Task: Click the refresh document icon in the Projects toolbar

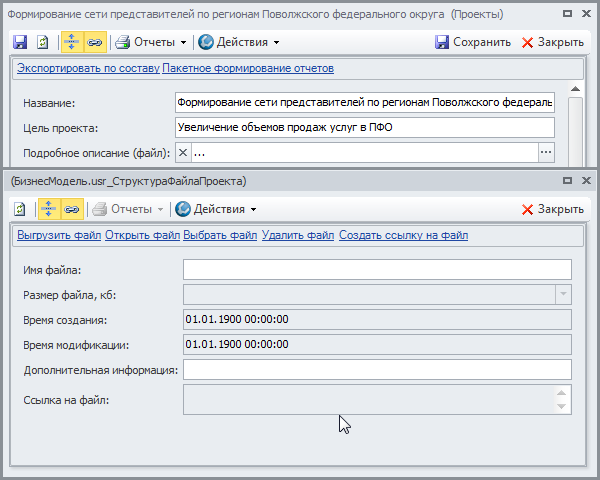Action: tap(43, 42)
